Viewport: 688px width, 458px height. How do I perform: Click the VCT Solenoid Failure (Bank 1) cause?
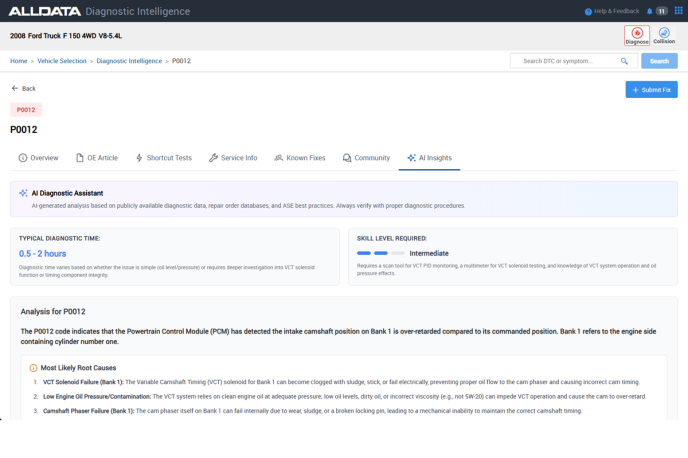tap(83, 382)
